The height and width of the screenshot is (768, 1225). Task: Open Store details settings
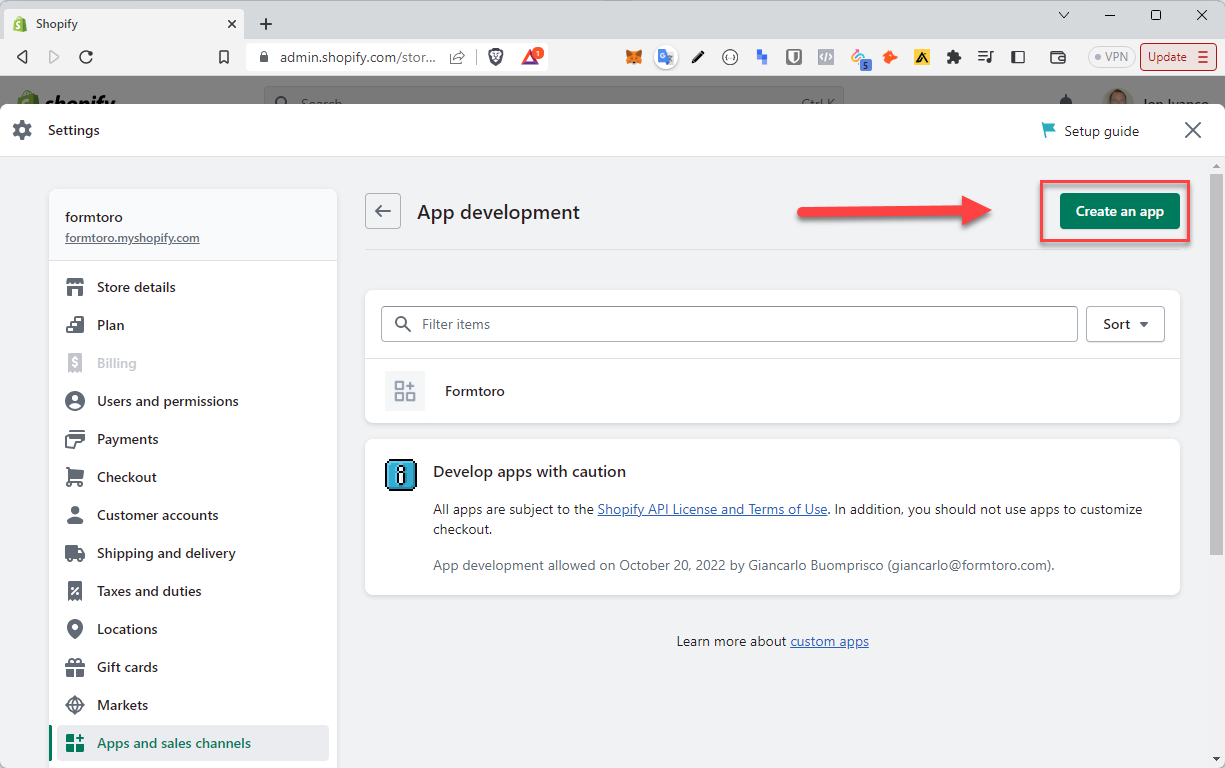(x=193, y=287)
